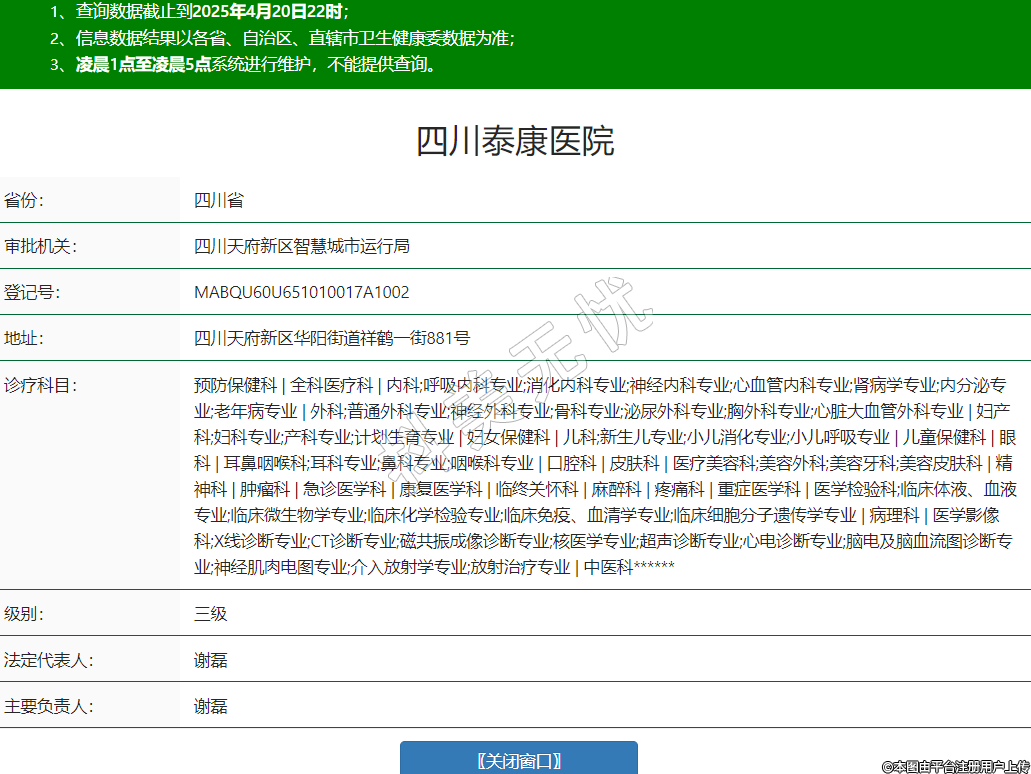Click the 关闭窗口 button
Screen dimensions: 1031x774
click(518, 760)
